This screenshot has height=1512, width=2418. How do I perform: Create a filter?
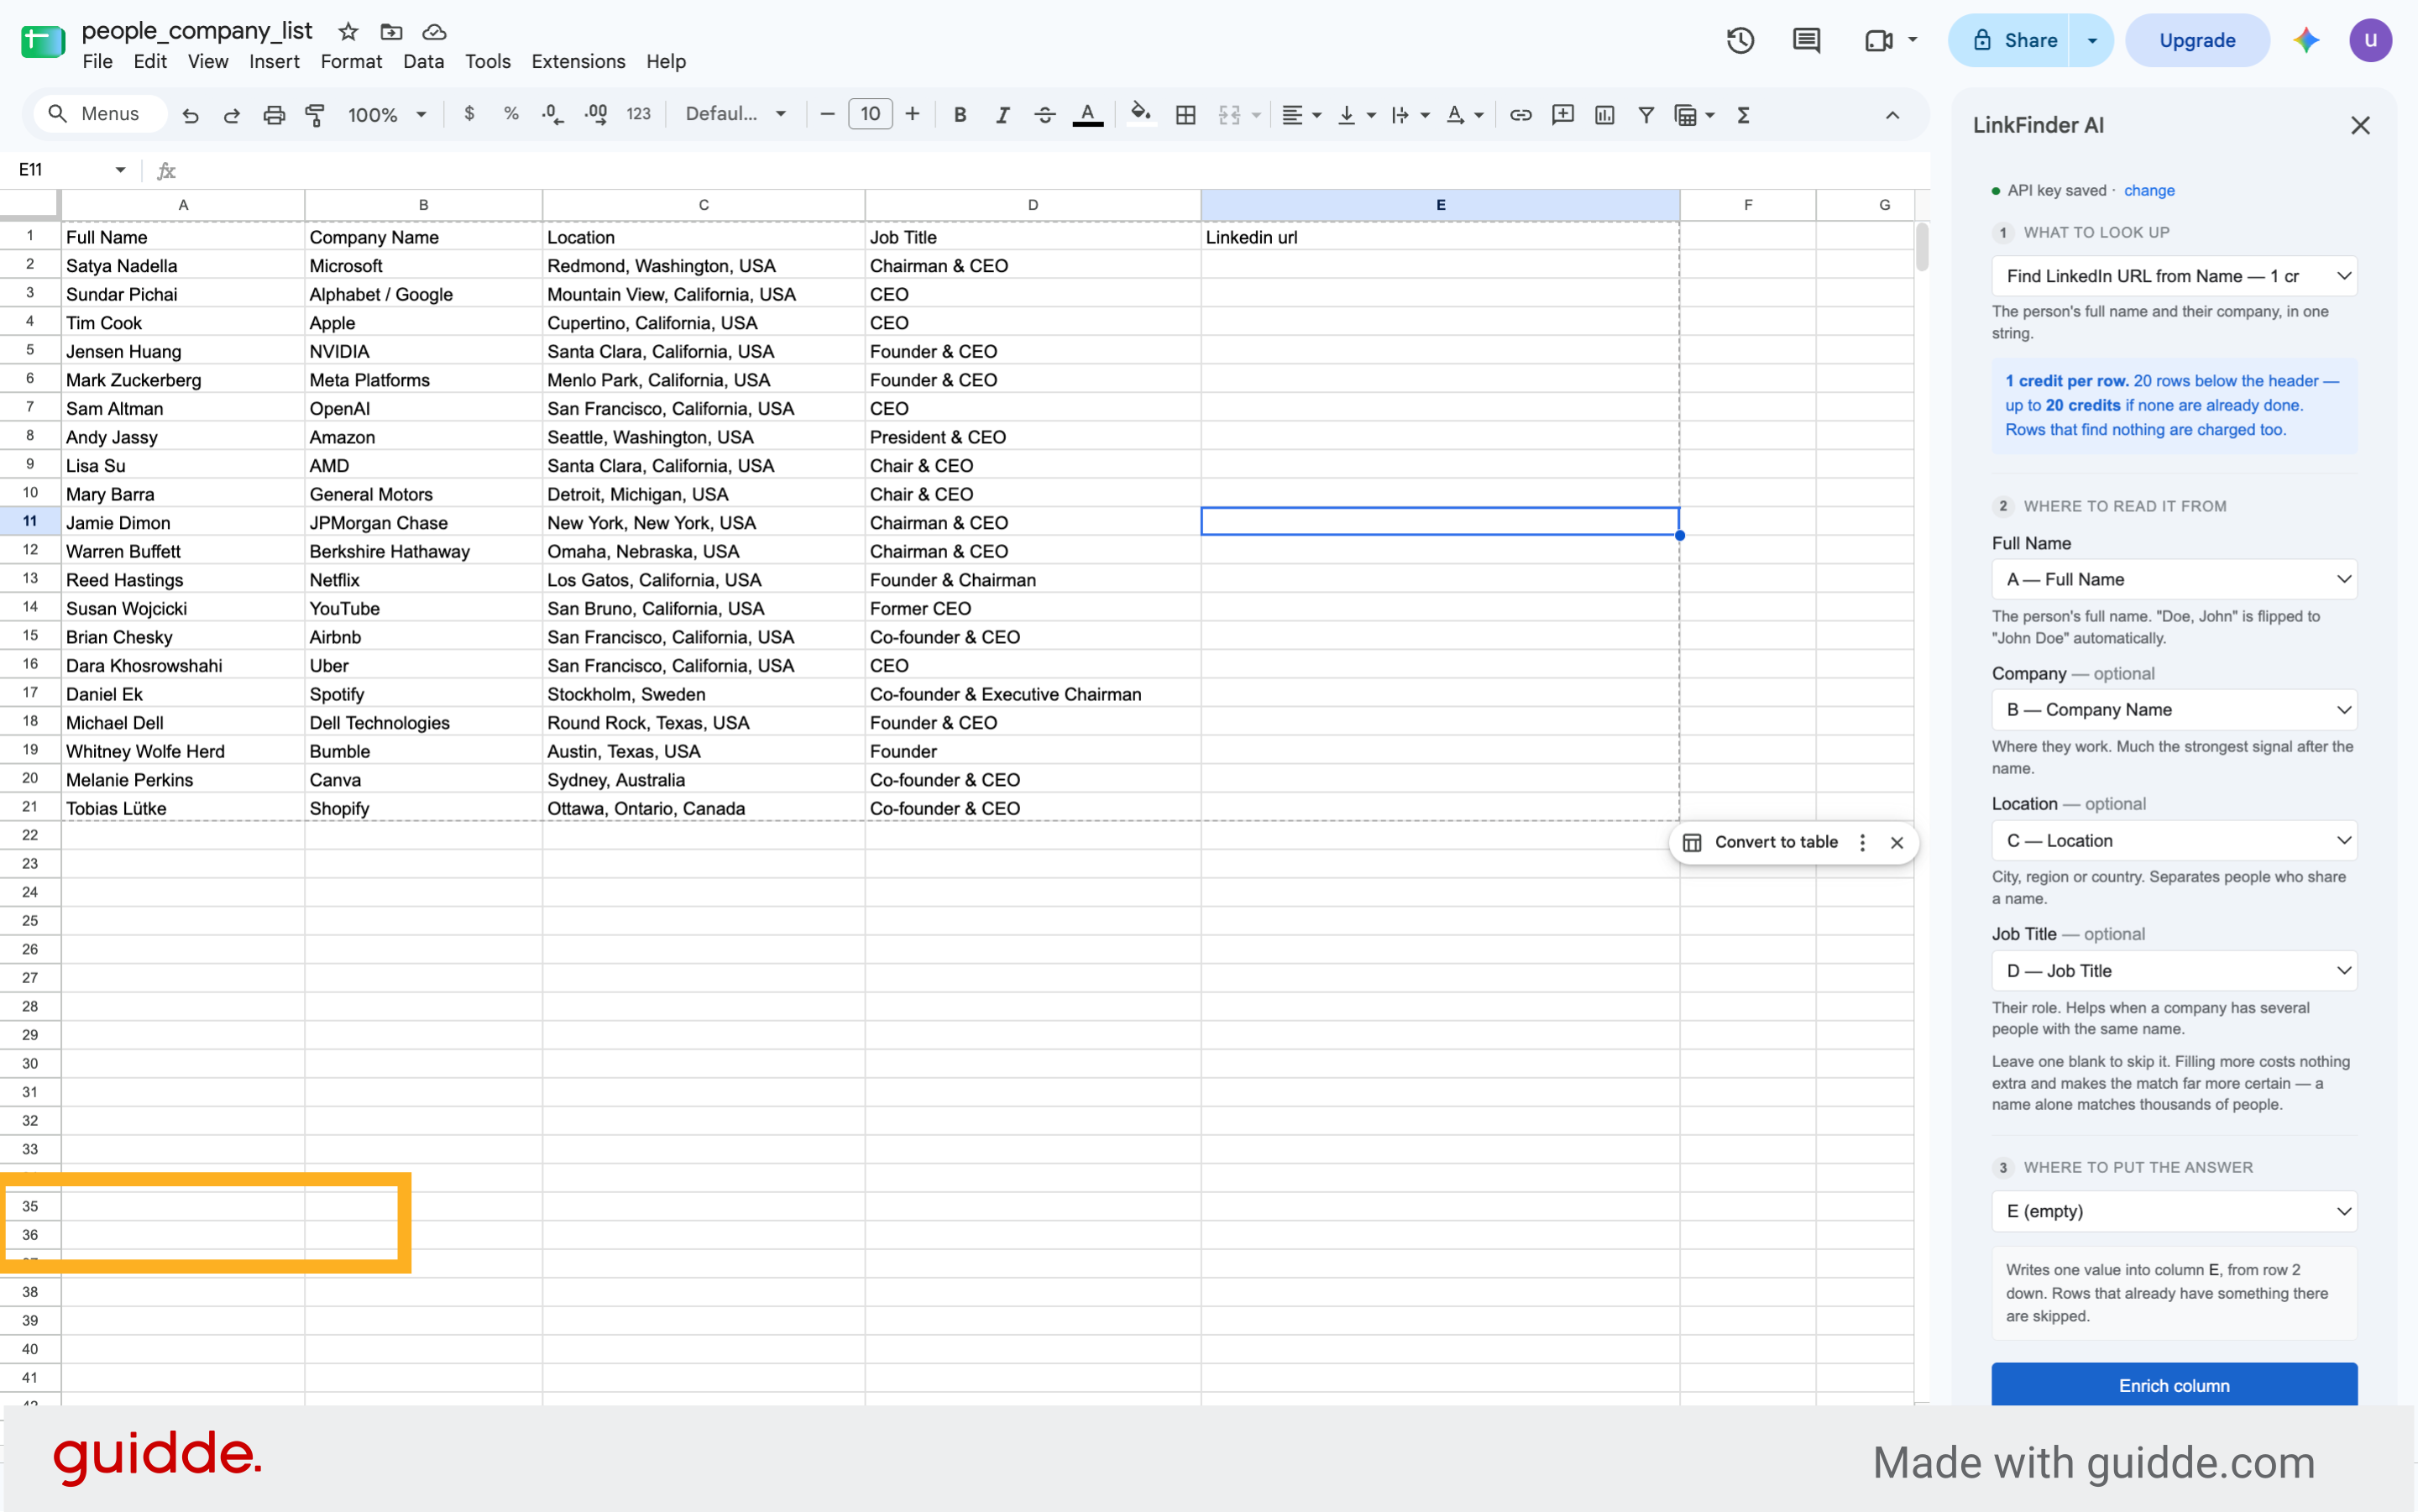pos(1646,115)
